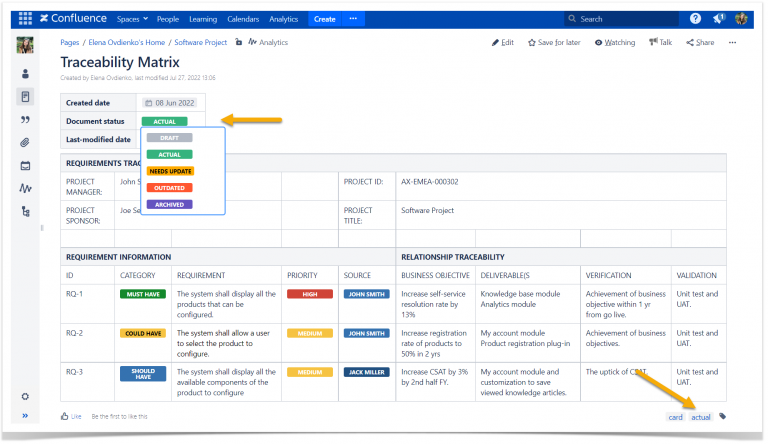The image size is (768, 444).
Task: Open the ACTUAL document status dropdown
Action: click(x=165, y=122)
